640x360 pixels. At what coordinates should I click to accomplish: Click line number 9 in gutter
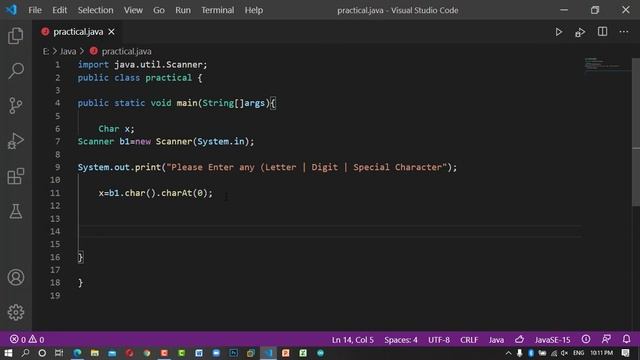tap(57, 167)
